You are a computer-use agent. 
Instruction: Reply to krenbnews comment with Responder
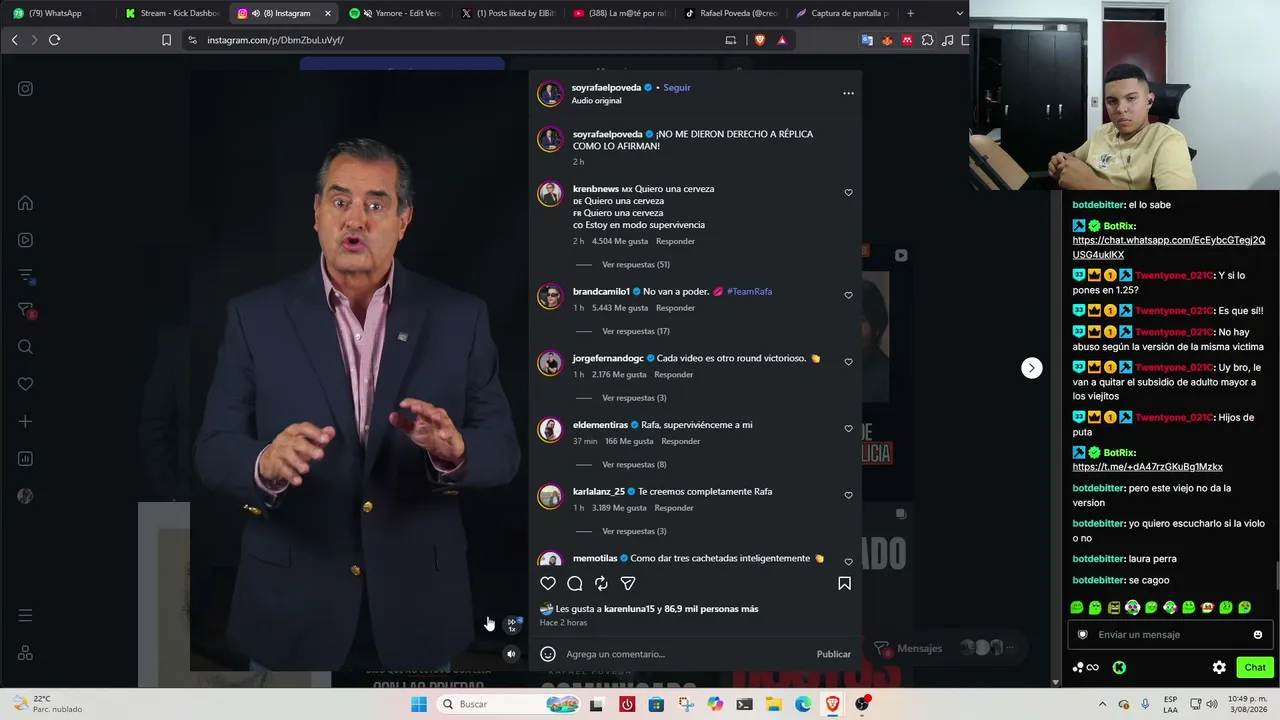(675, 241)
